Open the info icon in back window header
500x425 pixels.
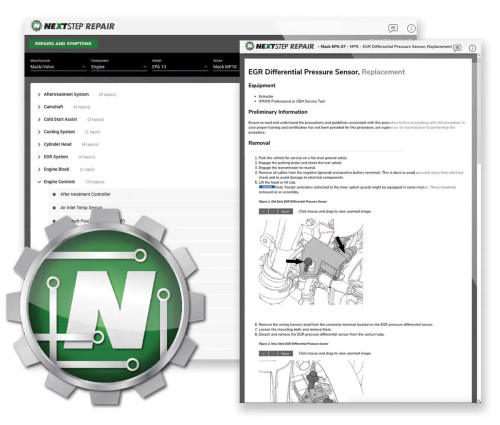411,28
